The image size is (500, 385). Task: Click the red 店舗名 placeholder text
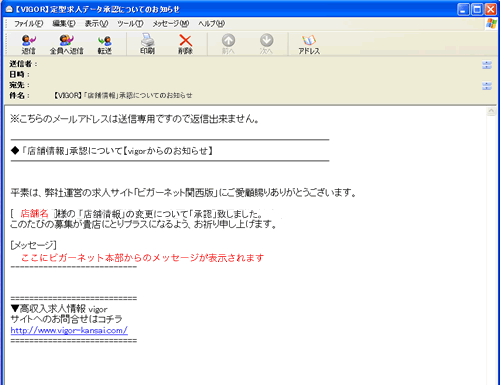[x=34, y=213]
